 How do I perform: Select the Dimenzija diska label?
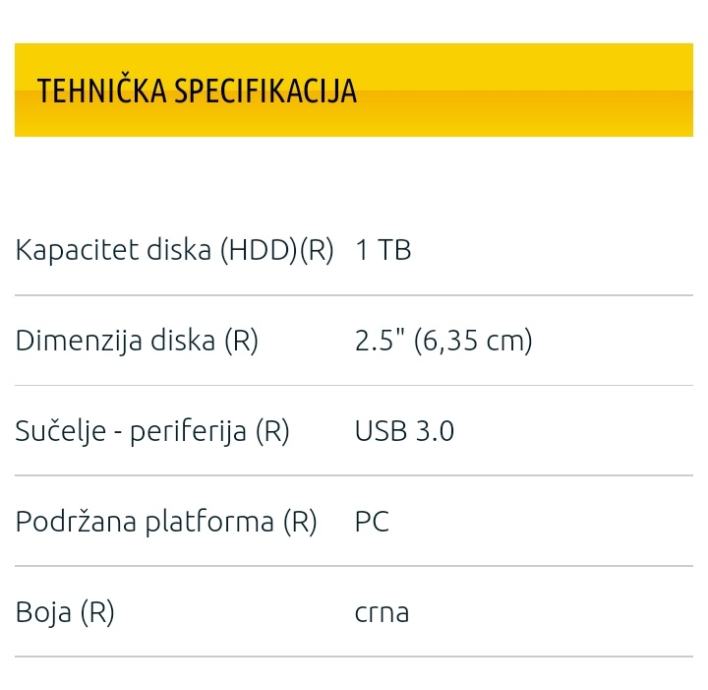click(115, 341)
